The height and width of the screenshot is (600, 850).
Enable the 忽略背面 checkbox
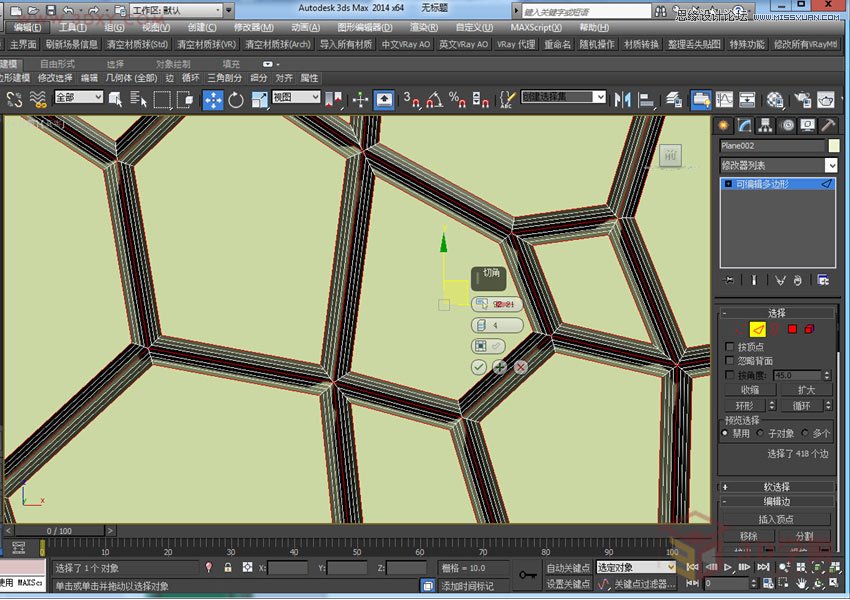tap(730, 360)
